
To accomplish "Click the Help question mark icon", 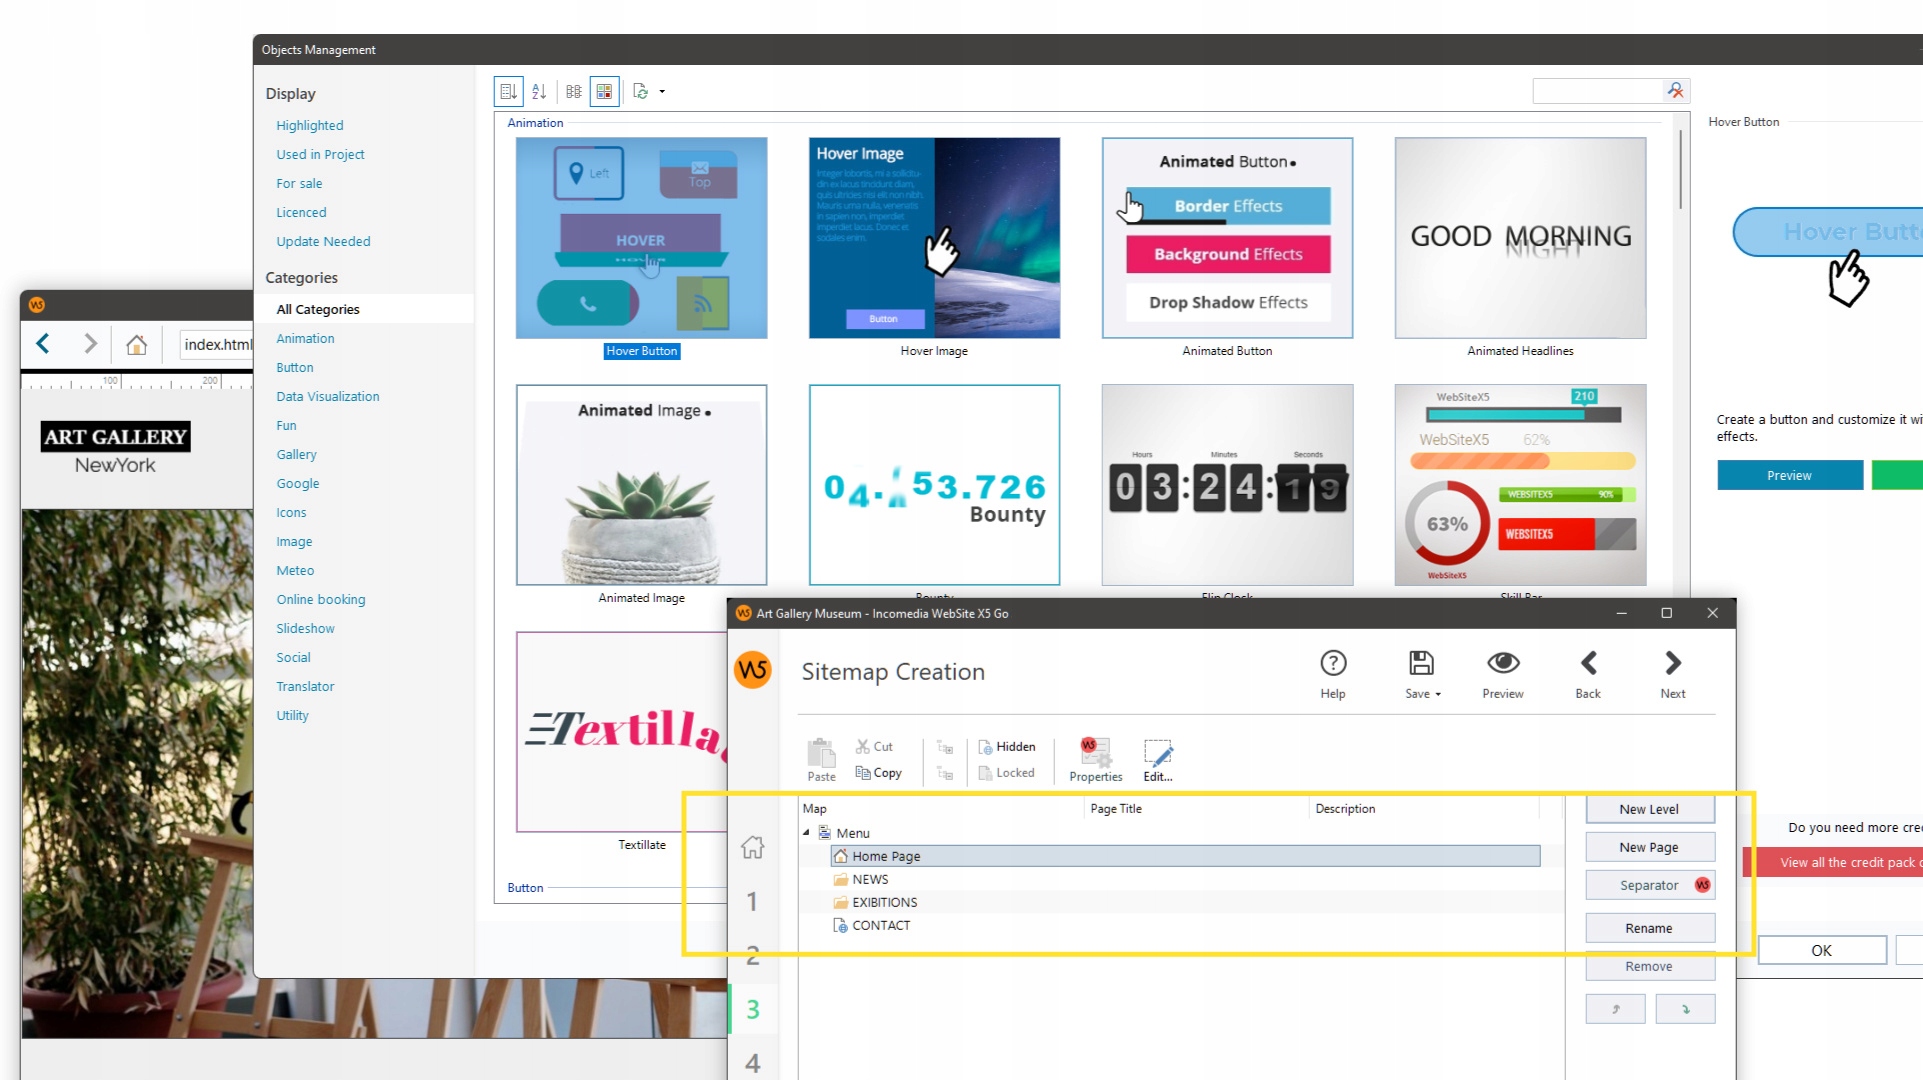I will click(1332, 664).
